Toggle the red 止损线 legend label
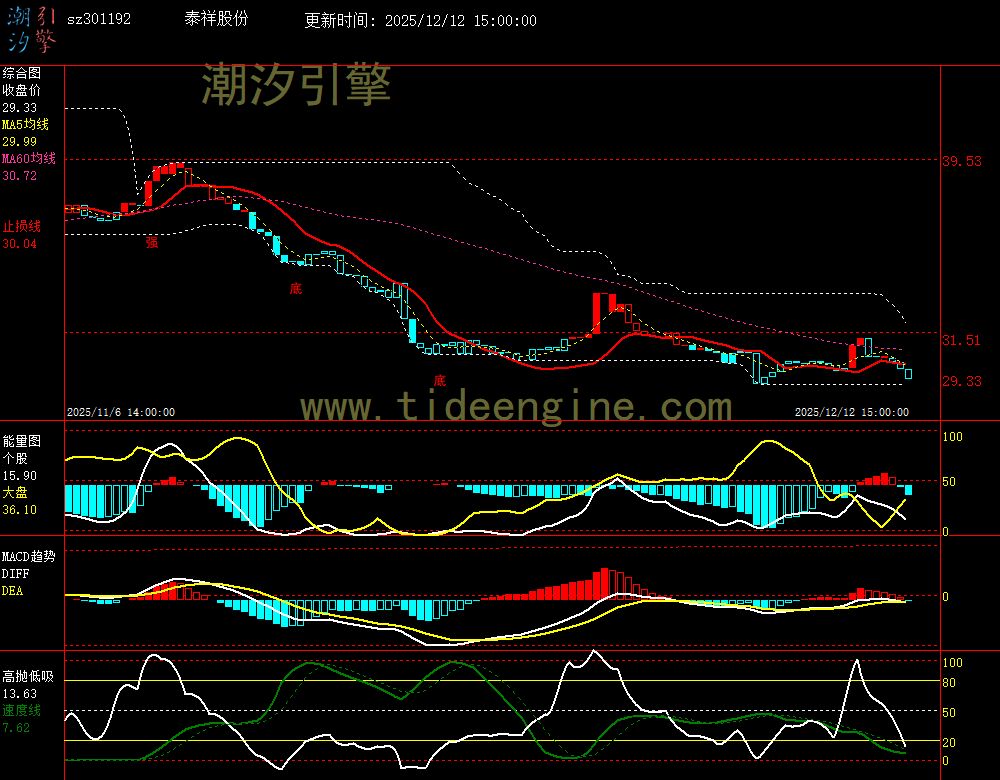Screen dimensions: 1000x780 pyautogui.click(x=21, y=226)
